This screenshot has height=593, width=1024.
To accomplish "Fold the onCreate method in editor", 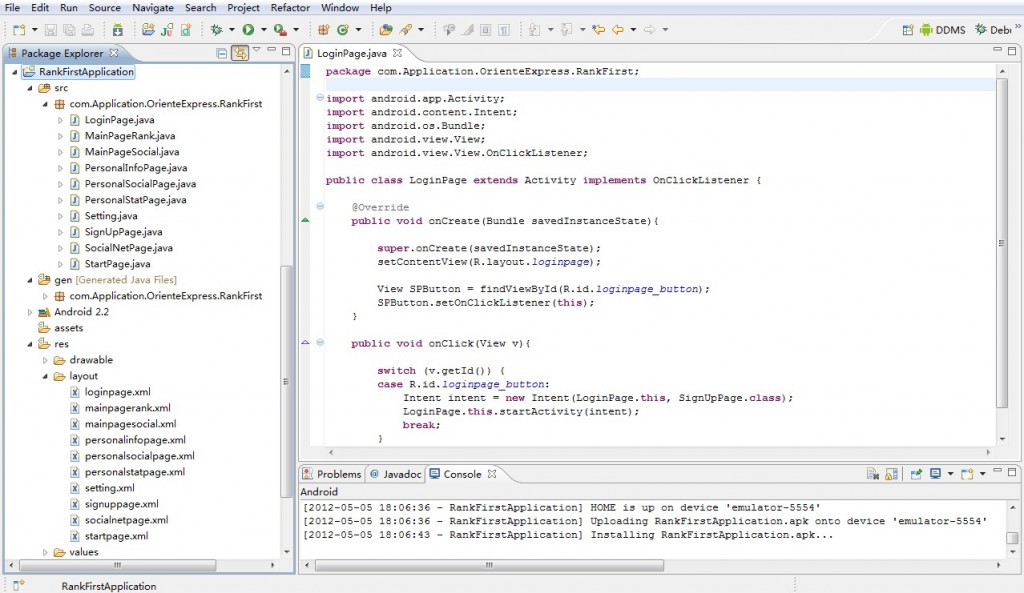I will tap(320, 206).
